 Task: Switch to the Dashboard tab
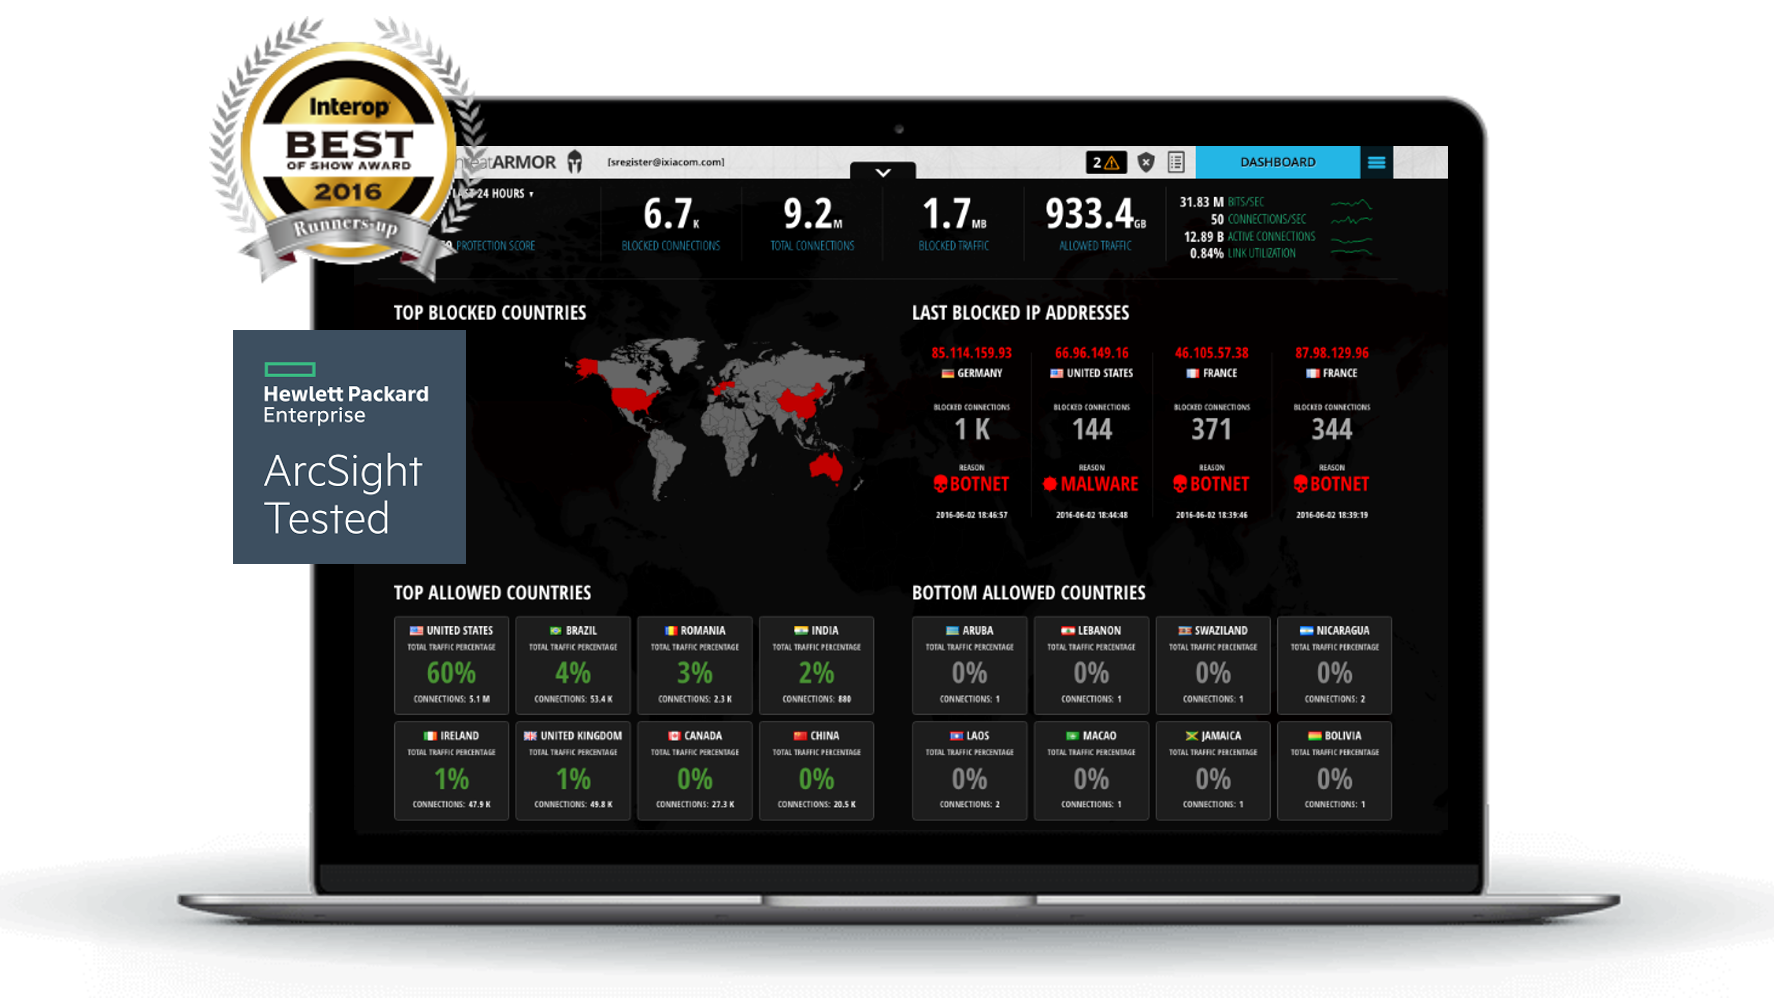[x=1277, y=162]
